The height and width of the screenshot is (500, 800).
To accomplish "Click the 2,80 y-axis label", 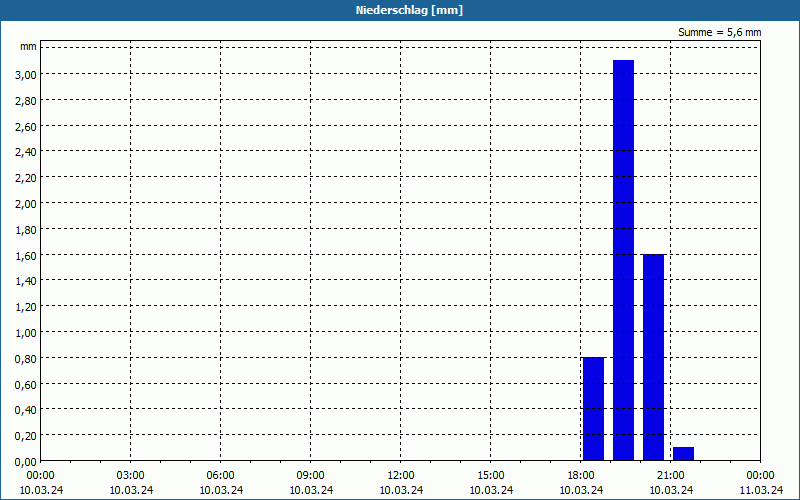I will click(26, 101).
